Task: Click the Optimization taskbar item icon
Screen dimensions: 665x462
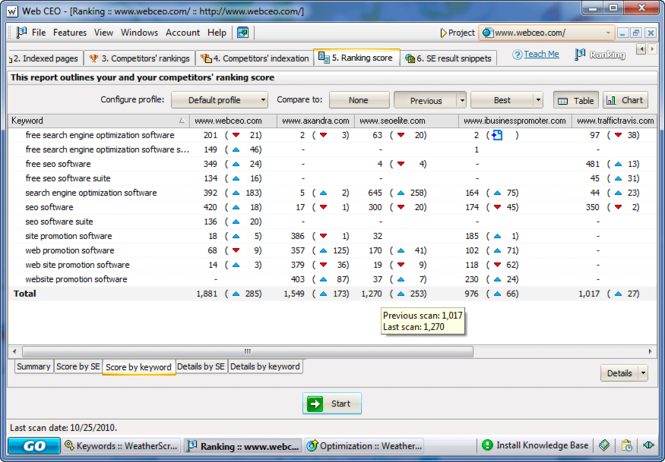Action: tap(312, 445)
